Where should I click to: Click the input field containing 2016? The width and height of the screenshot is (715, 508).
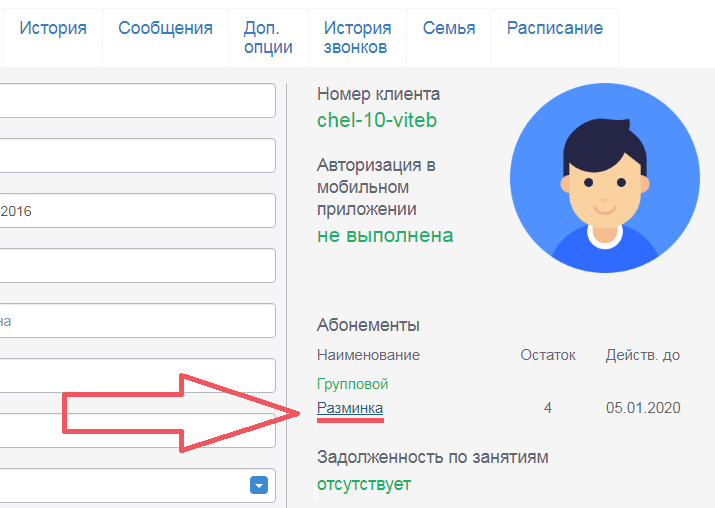[x=137, y=211]
